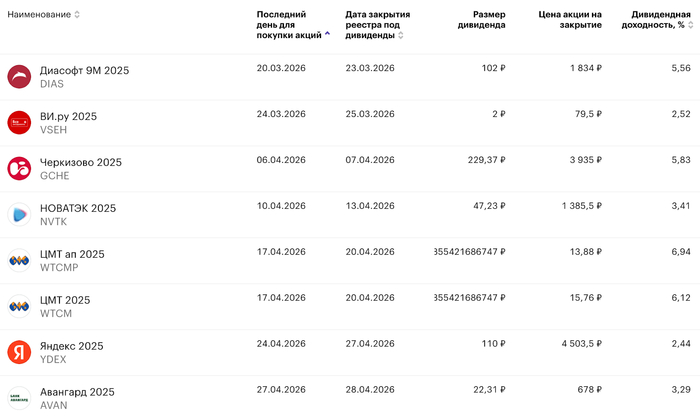Open the Диасофт 9М 2025 dividend entry
700x420 pixels.
coord(84,71)
